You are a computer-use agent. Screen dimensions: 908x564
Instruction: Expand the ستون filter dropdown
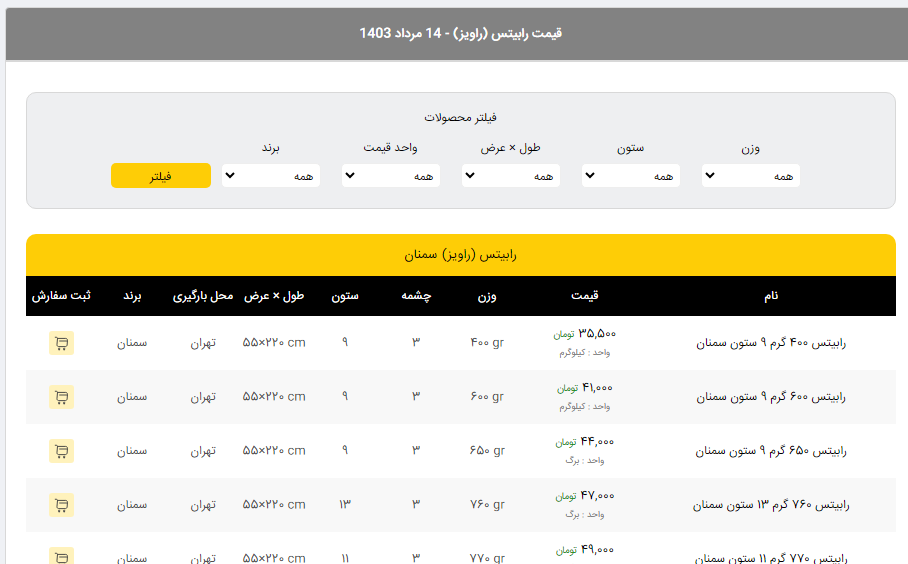tap(630, 176)
